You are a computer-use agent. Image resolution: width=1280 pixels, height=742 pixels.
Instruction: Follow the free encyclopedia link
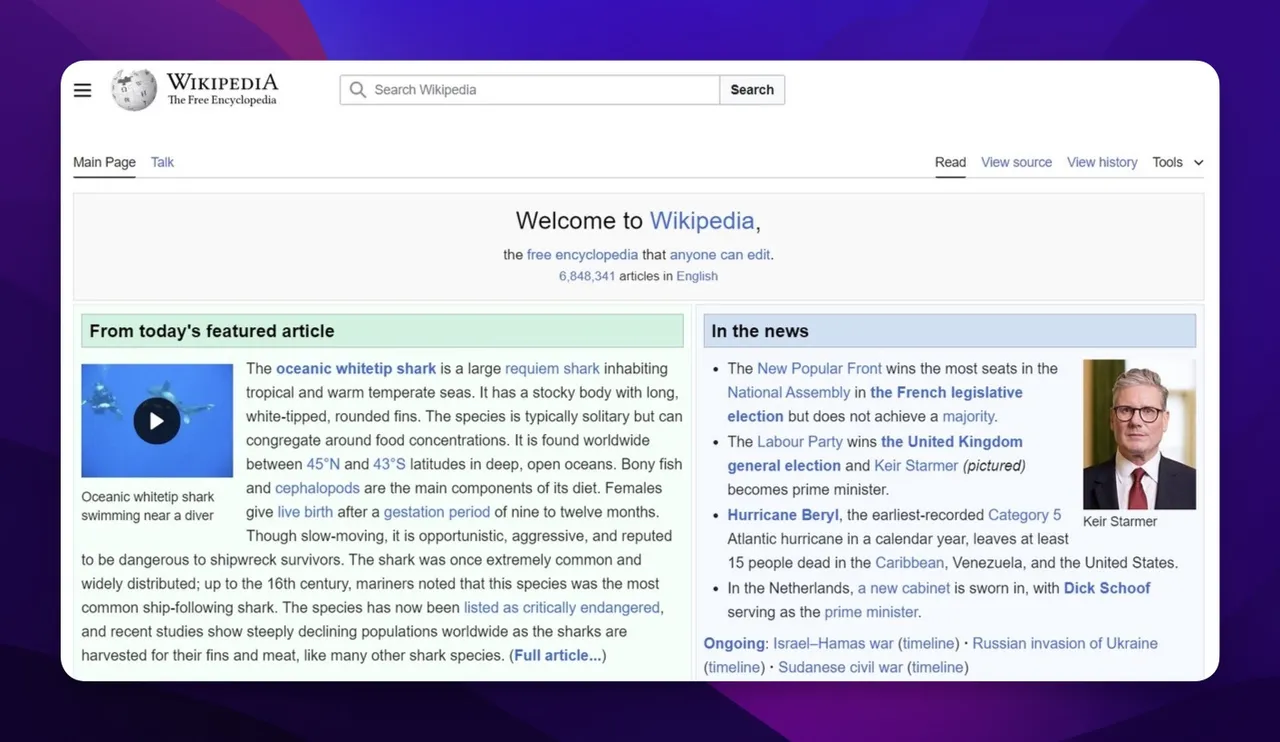582,255
